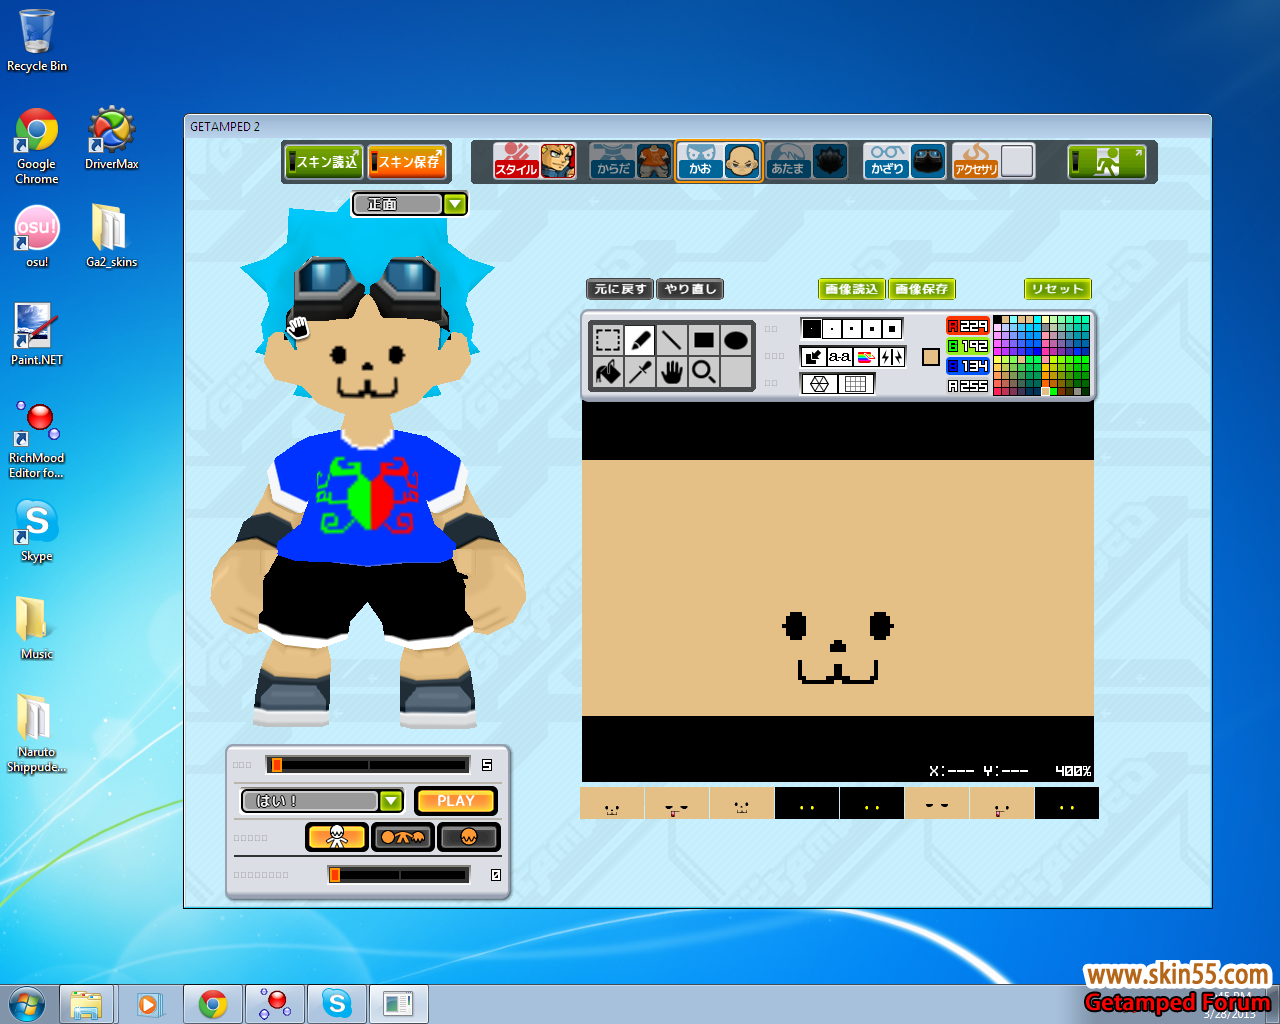Click the green exit running-man button
Screen dimensions: 1280x1024
tap(1107, 162)
